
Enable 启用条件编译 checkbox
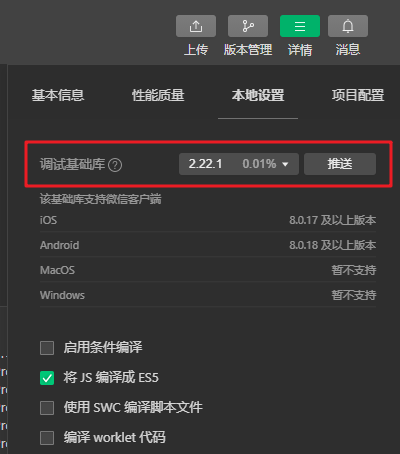tap(47, 348)
